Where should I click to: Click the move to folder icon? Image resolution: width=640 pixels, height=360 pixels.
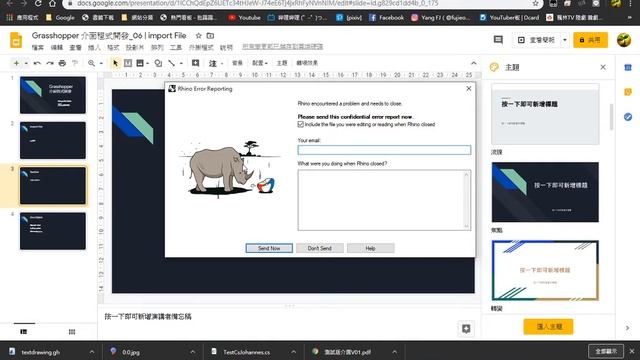[x=210, y=36]
